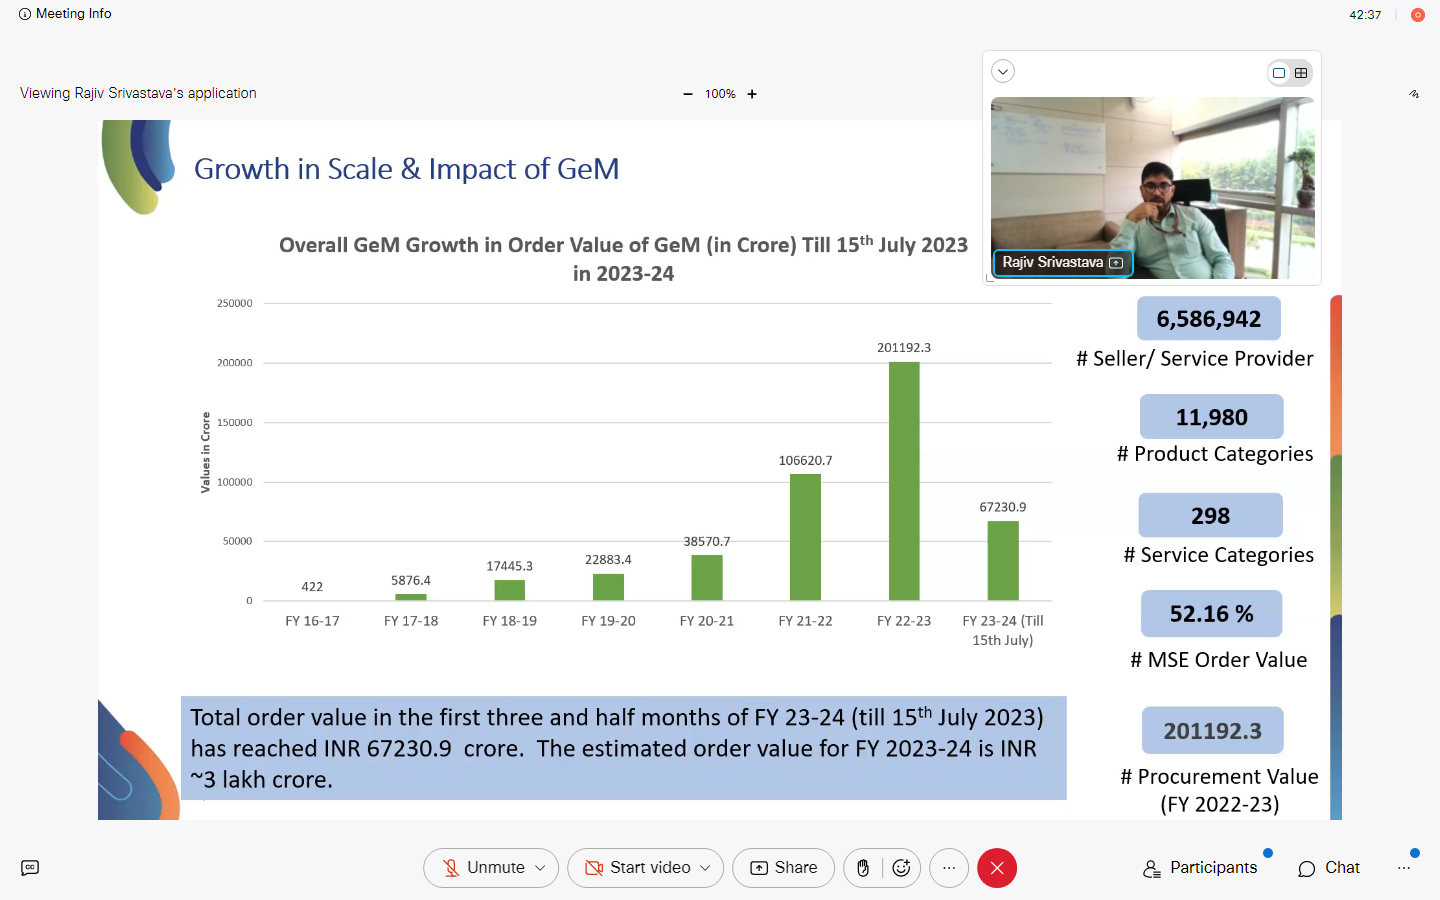Switch to grid layout view
Image resolution: width=1440 pixels, height=900 pixels.
[1301, 73]
